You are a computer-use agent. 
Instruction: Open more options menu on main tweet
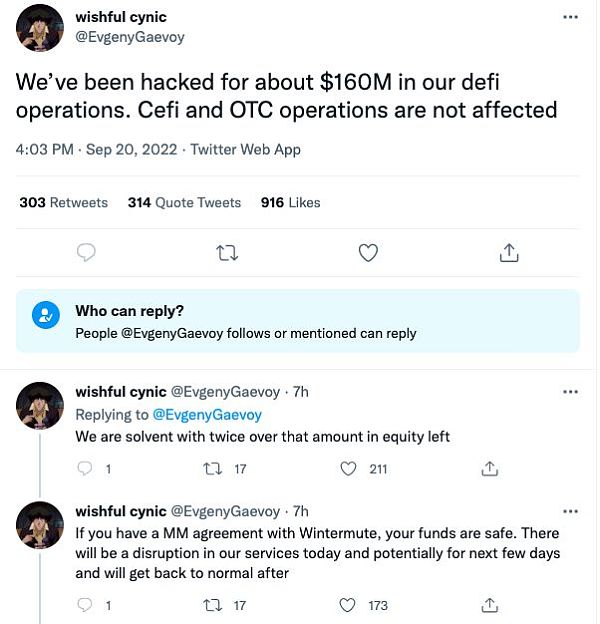pos(571,17)
